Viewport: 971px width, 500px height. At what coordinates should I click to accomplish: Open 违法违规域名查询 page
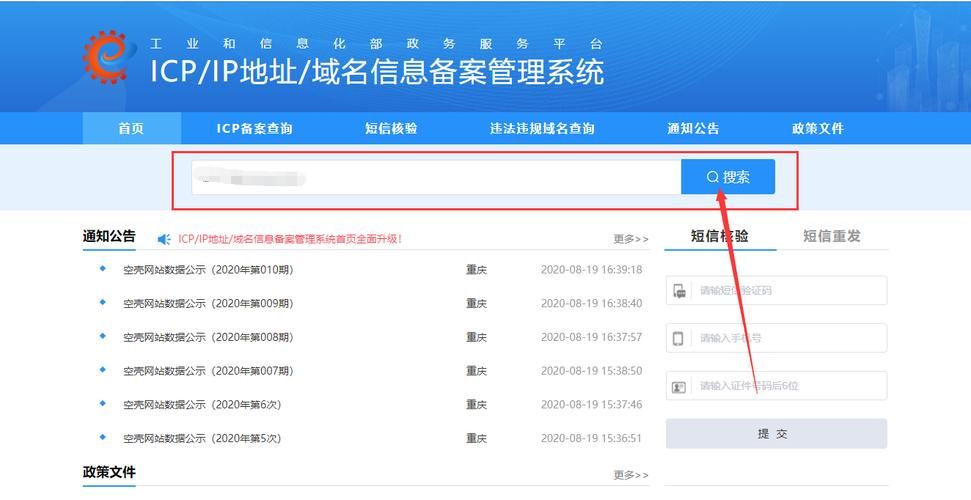point(542,128)
